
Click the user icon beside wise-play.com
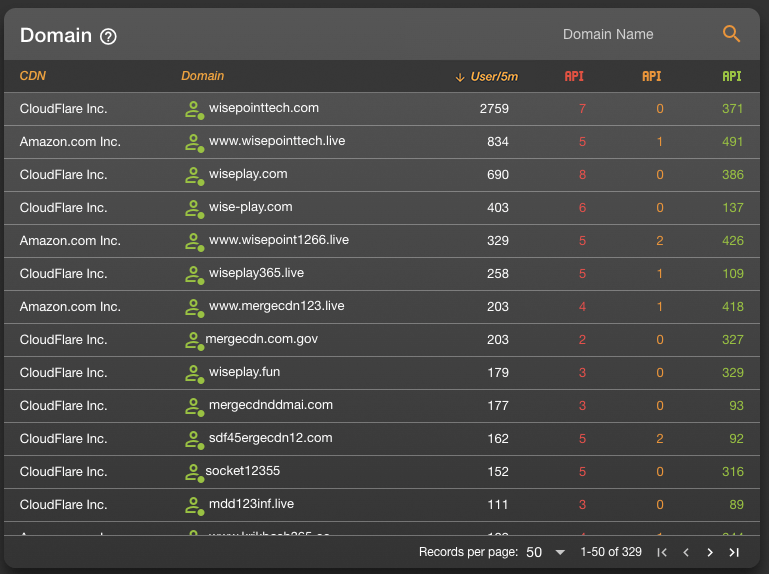(194, 209)
